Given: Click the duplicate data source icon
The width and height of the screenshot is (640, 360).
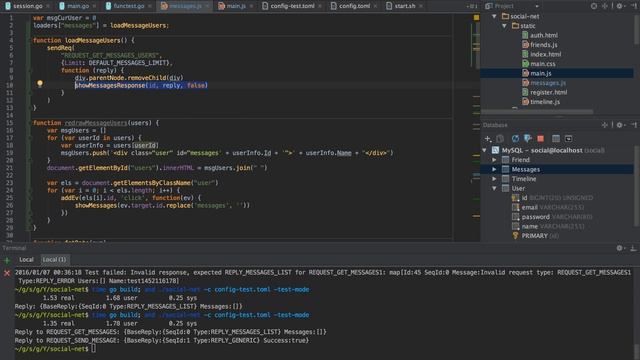Looking at the screenshot, I should pos(500,139).
